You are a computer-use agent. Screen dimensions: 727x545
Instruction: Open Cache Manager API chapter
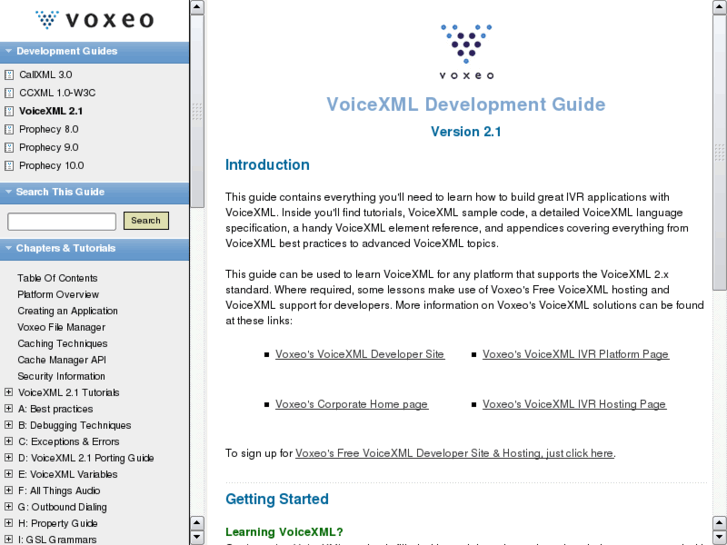coord(62,360)
